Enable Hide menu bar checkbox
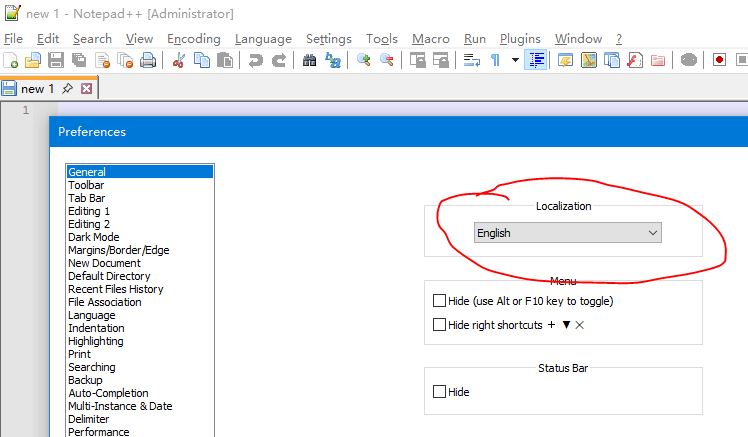The height and width of the screenshot is (437, 748). [439, 301]
